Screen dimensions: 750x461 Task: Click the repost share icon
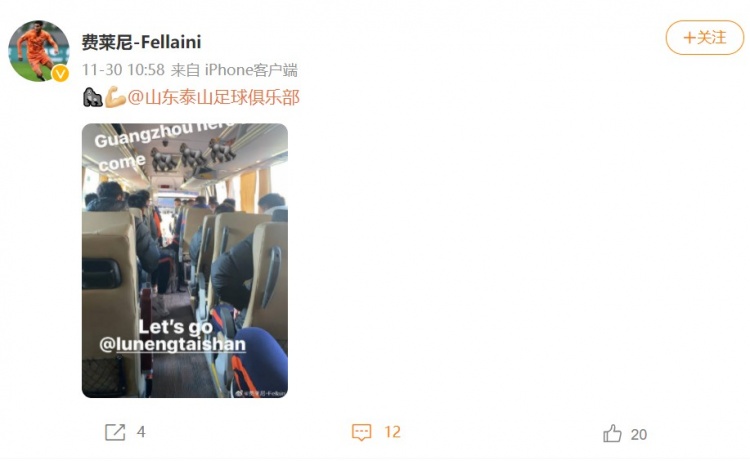pyautogui.click(x=115, y=432)
